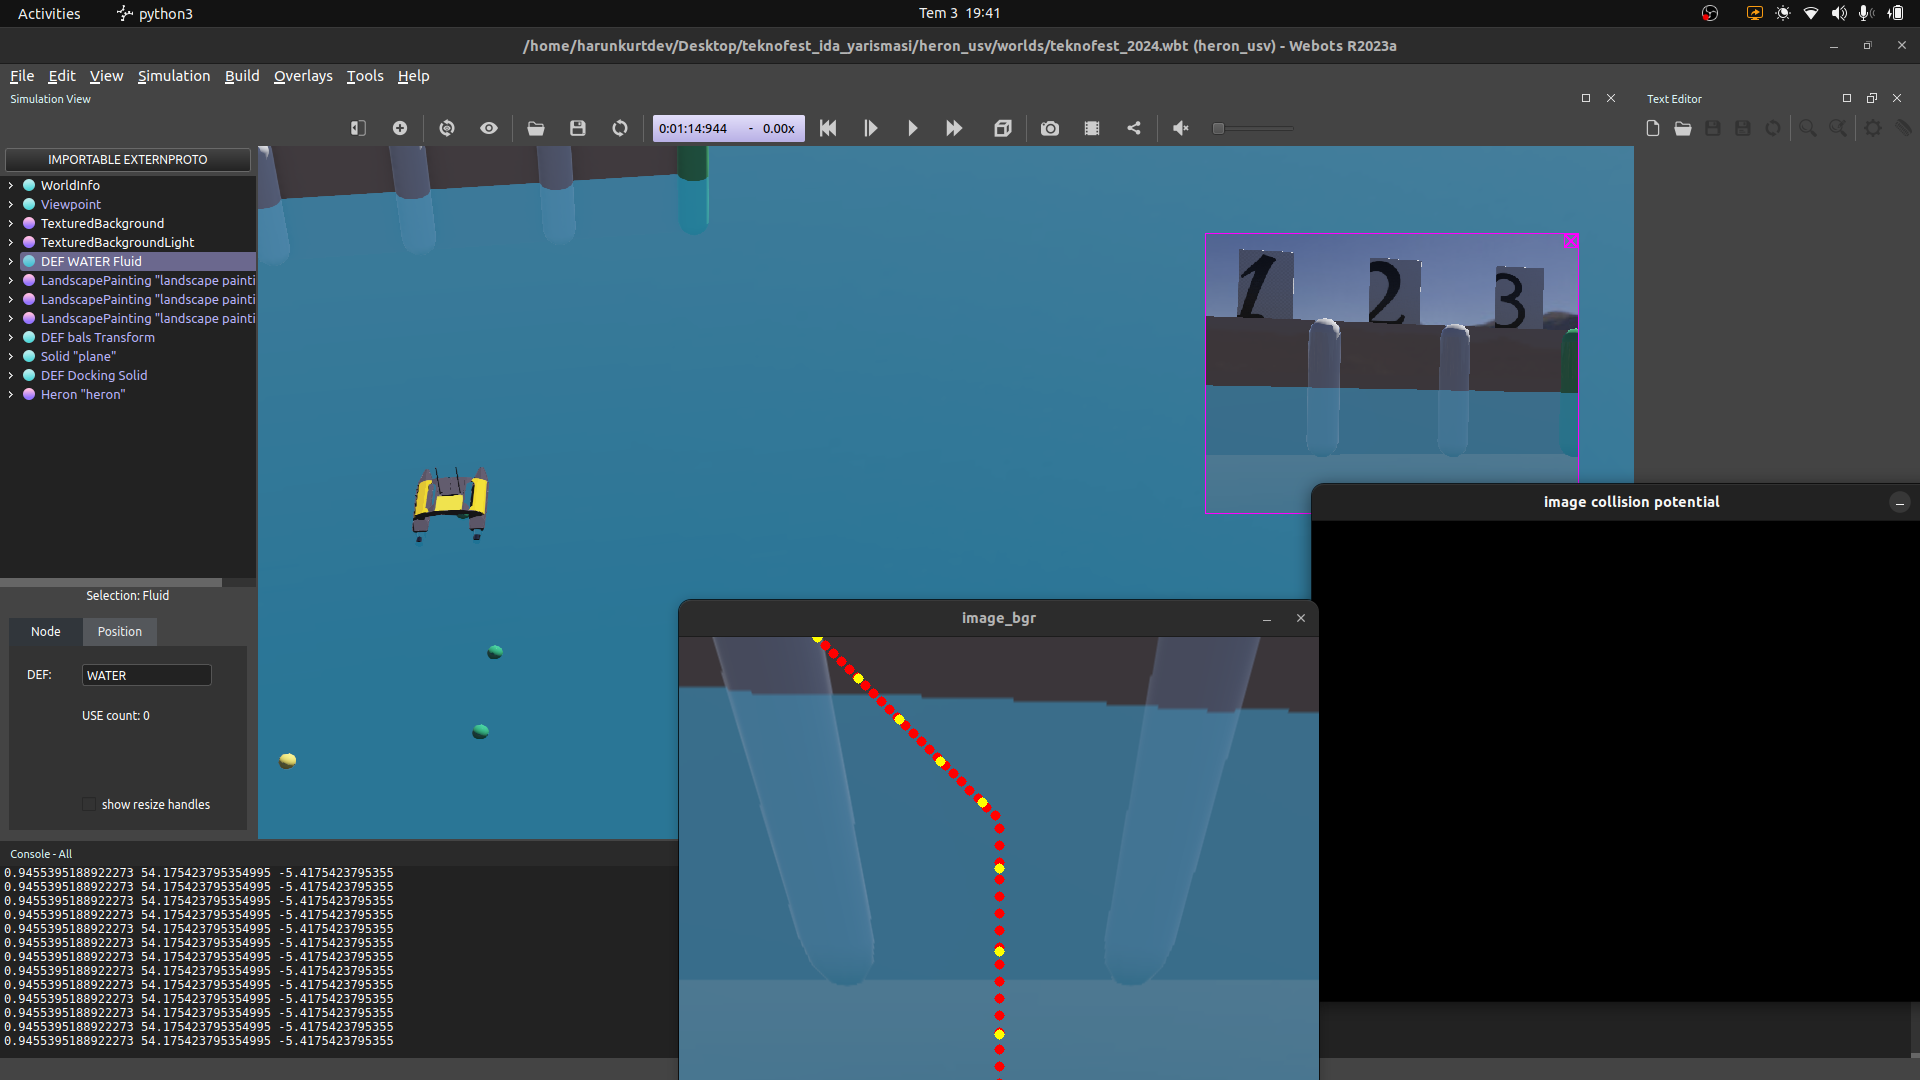Create new file in Text Editor
The height and width of the screenshot is (1080, 1920).
pyautogui.click(x=1653, y=128)
